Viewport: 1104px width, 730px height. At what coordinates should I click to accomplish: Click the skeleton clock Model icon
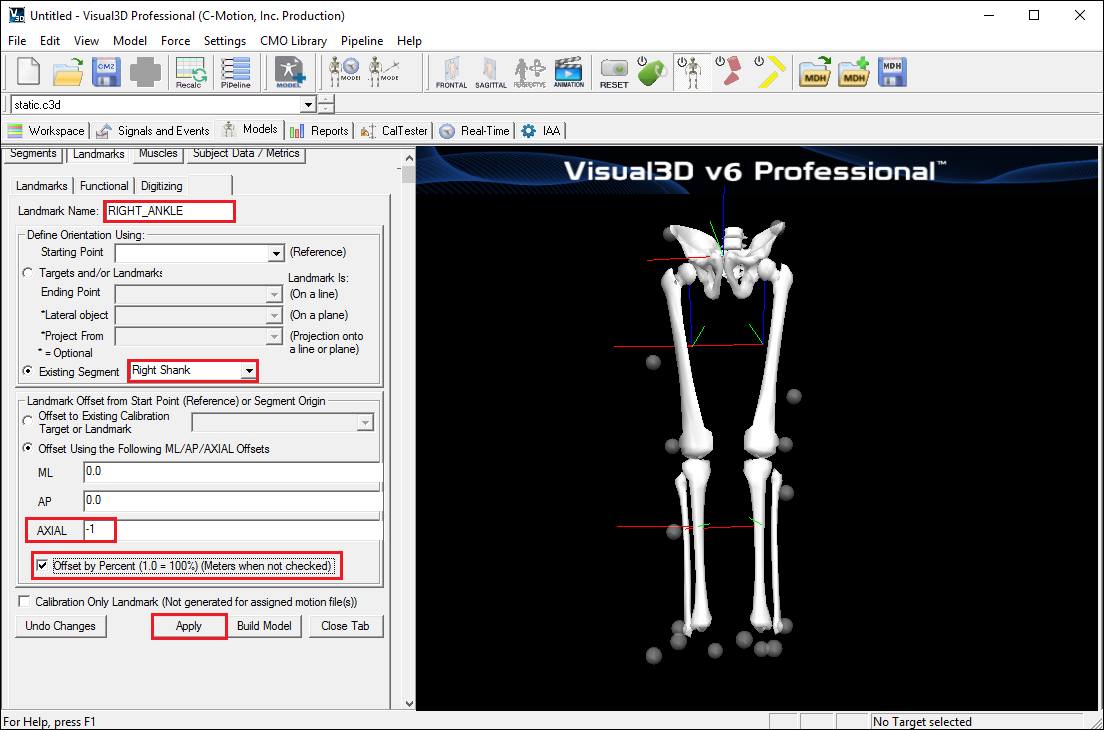[x=344, y=72]
